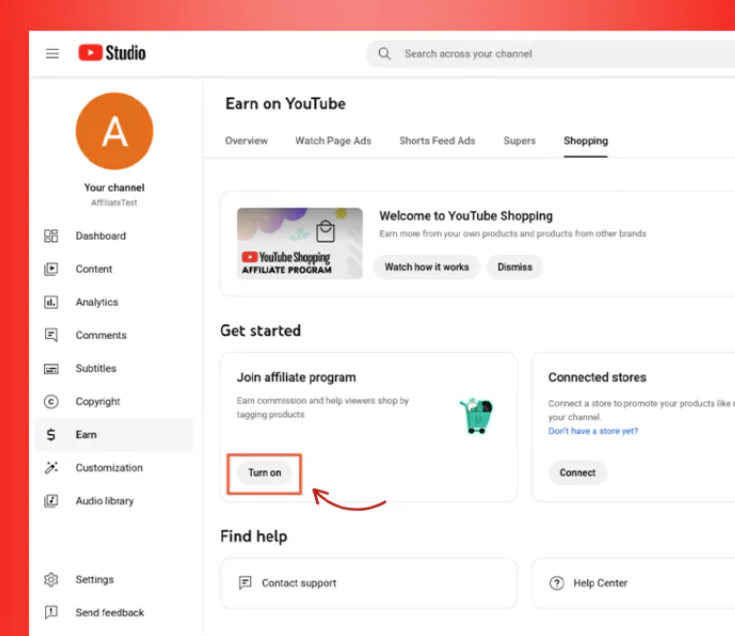The image size is (735, 636).
Task: Click the Find help heading
Action: point(254,537)
